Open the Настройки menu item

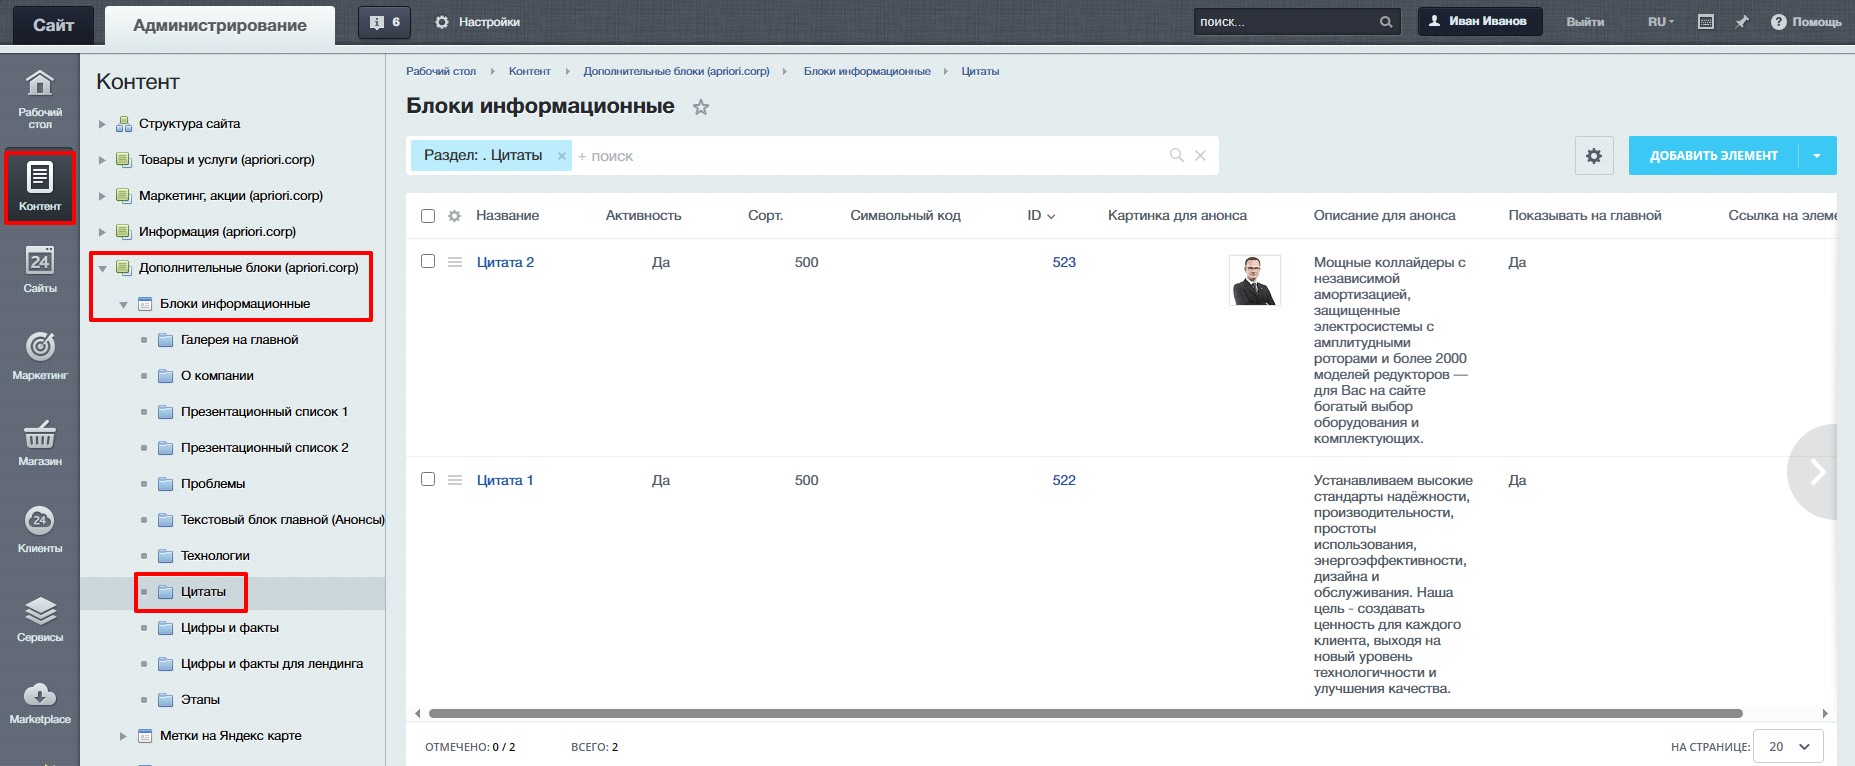click(x=478, y=22)
